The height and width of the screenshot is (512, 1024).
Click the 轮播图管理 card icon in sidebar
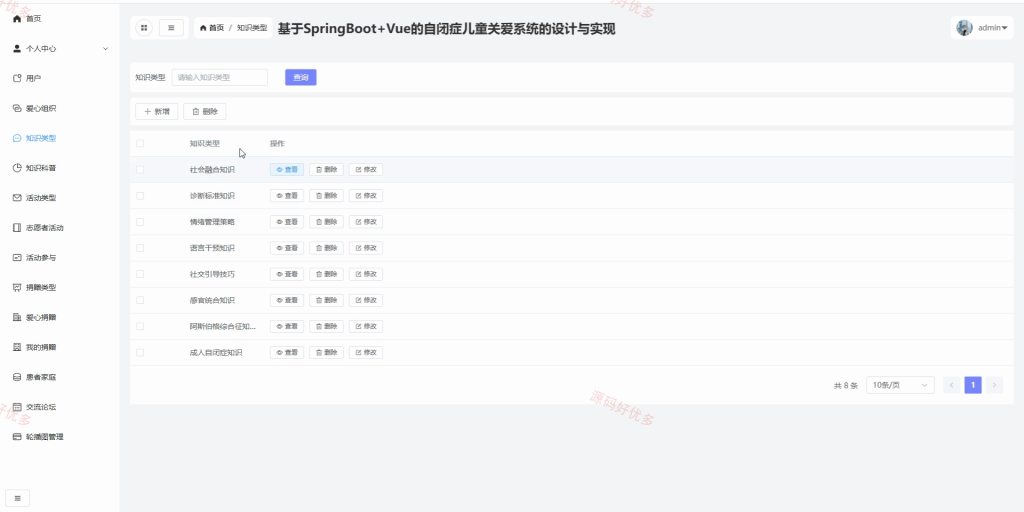click(x=18, y=437)
